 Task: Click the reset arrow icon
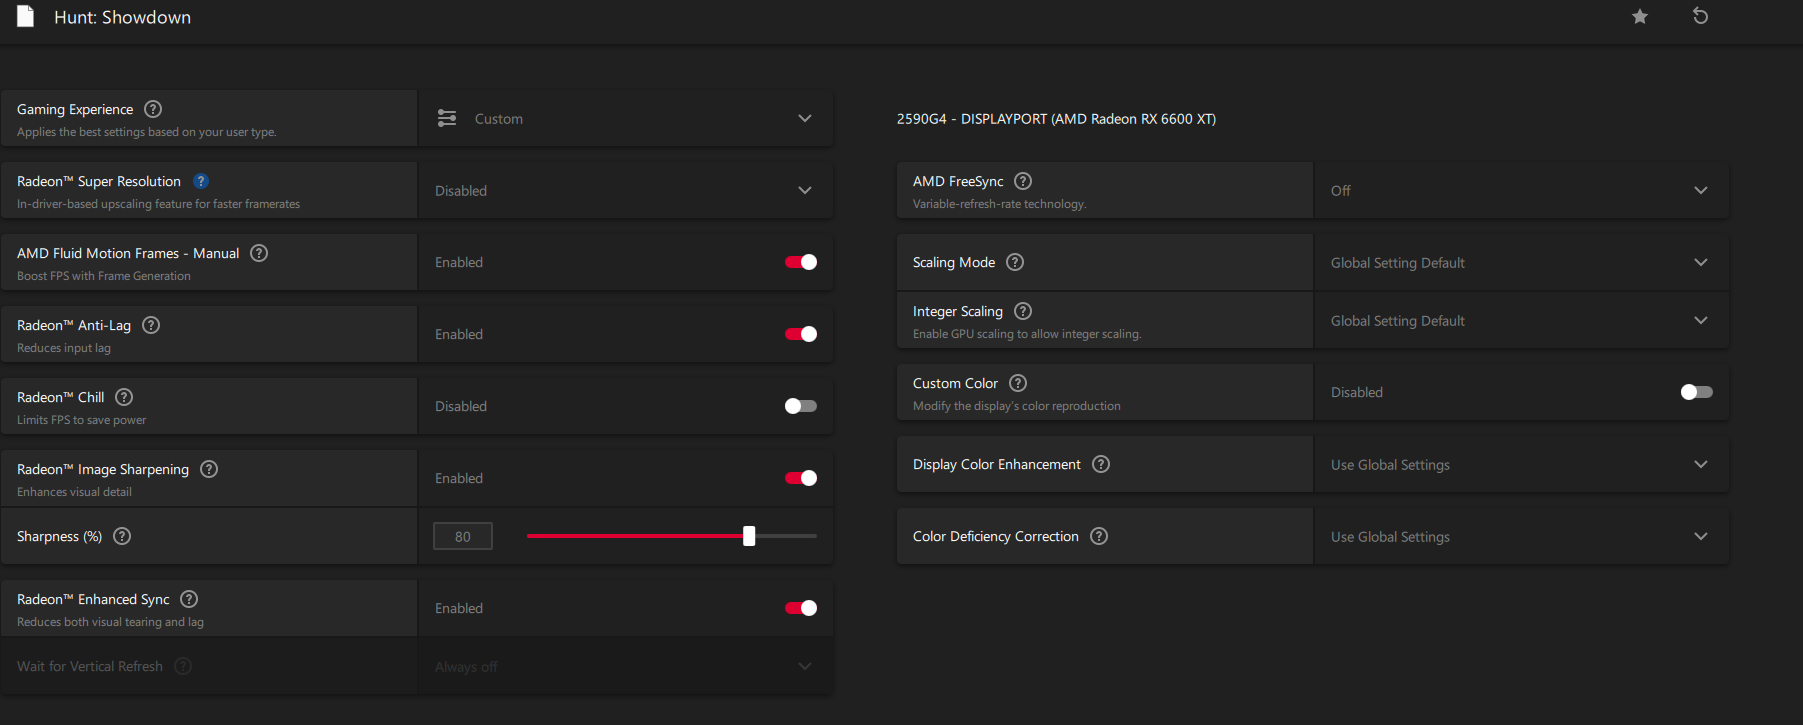(1700, 16)
